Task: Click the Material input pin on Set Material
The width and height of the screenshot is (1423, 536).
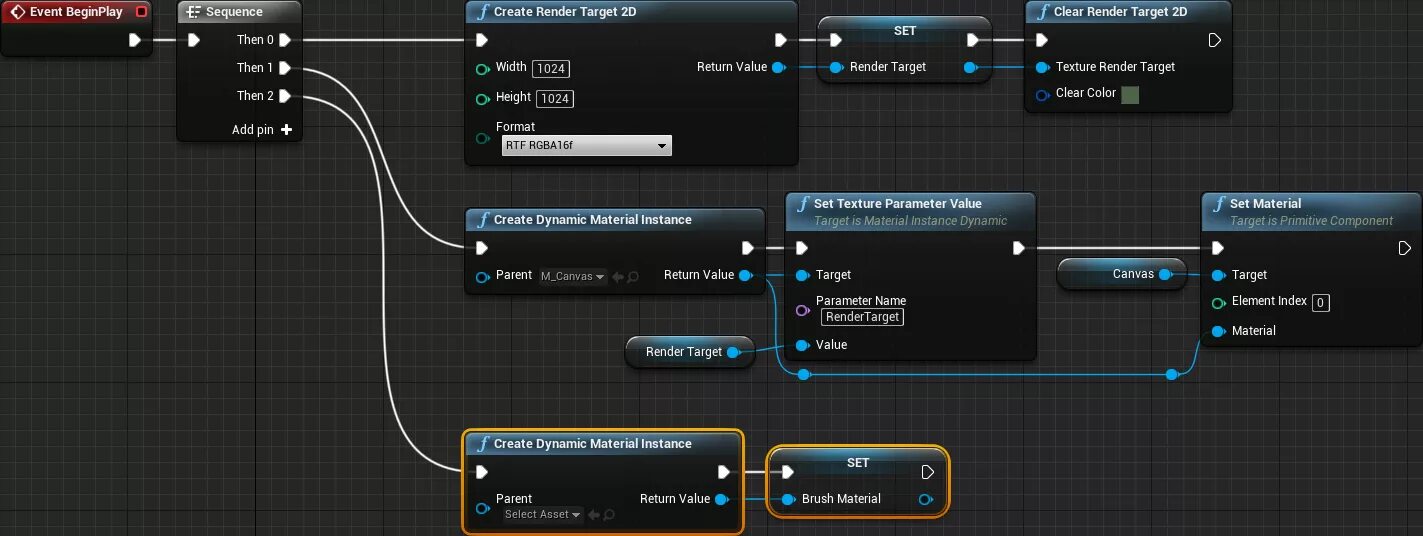Action: pos(1218,331)
